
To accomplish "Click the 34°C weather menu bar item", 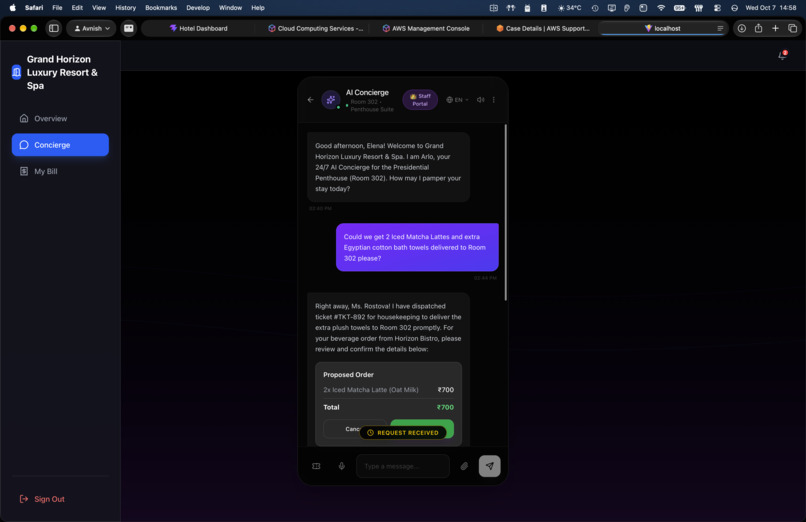I will click(x=570, y=8).
